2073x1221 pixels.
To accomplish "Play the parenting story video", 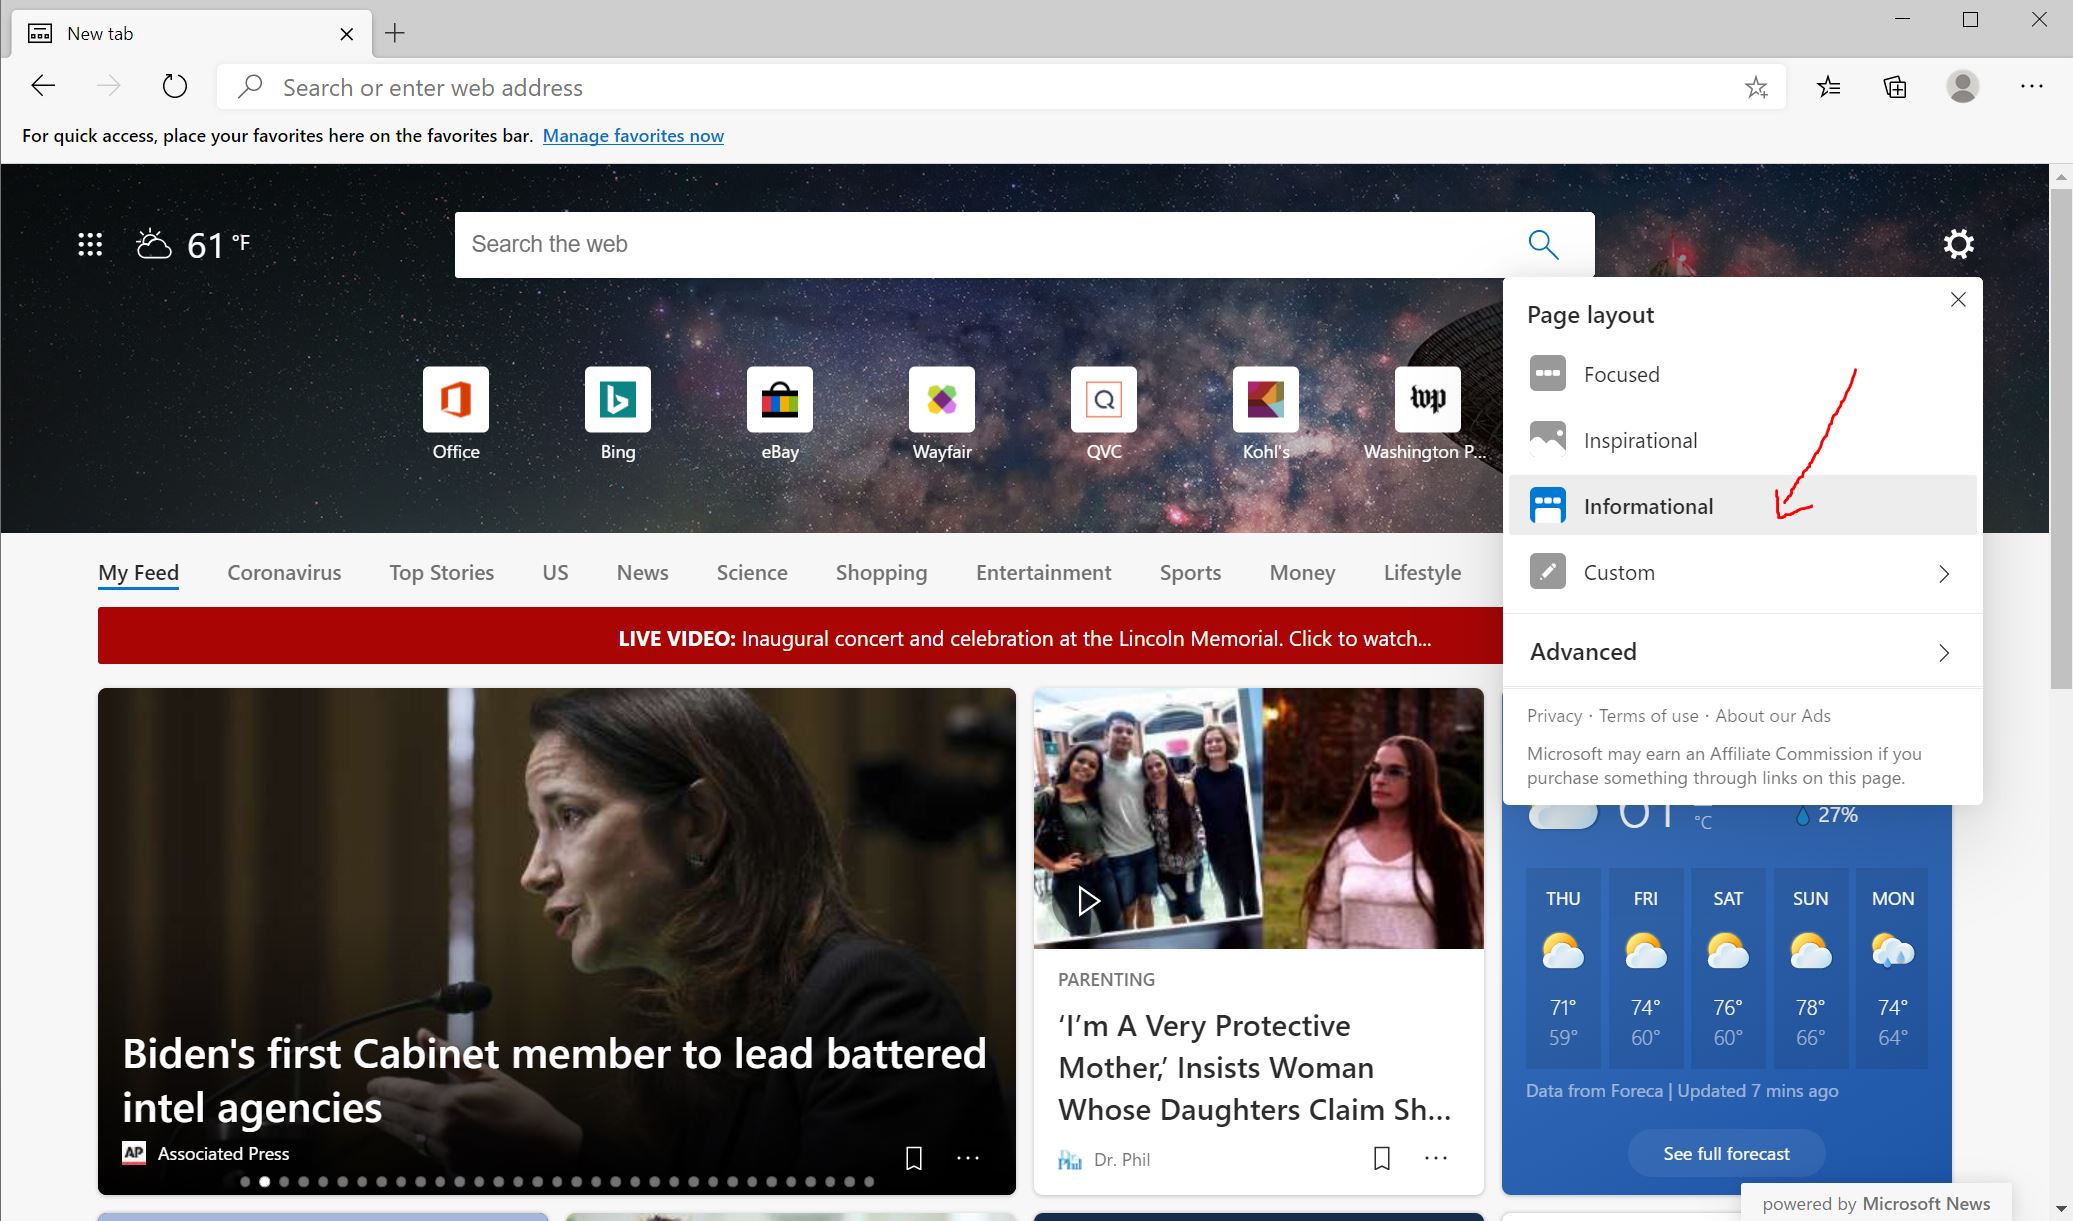I will pos(1088,901).
